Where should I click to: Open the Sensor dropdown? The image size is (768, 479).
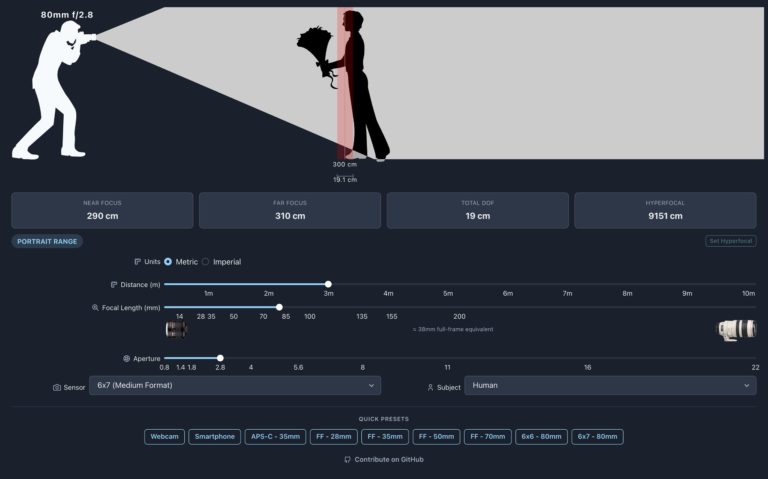pyautogui.click(x=235, y=385)
